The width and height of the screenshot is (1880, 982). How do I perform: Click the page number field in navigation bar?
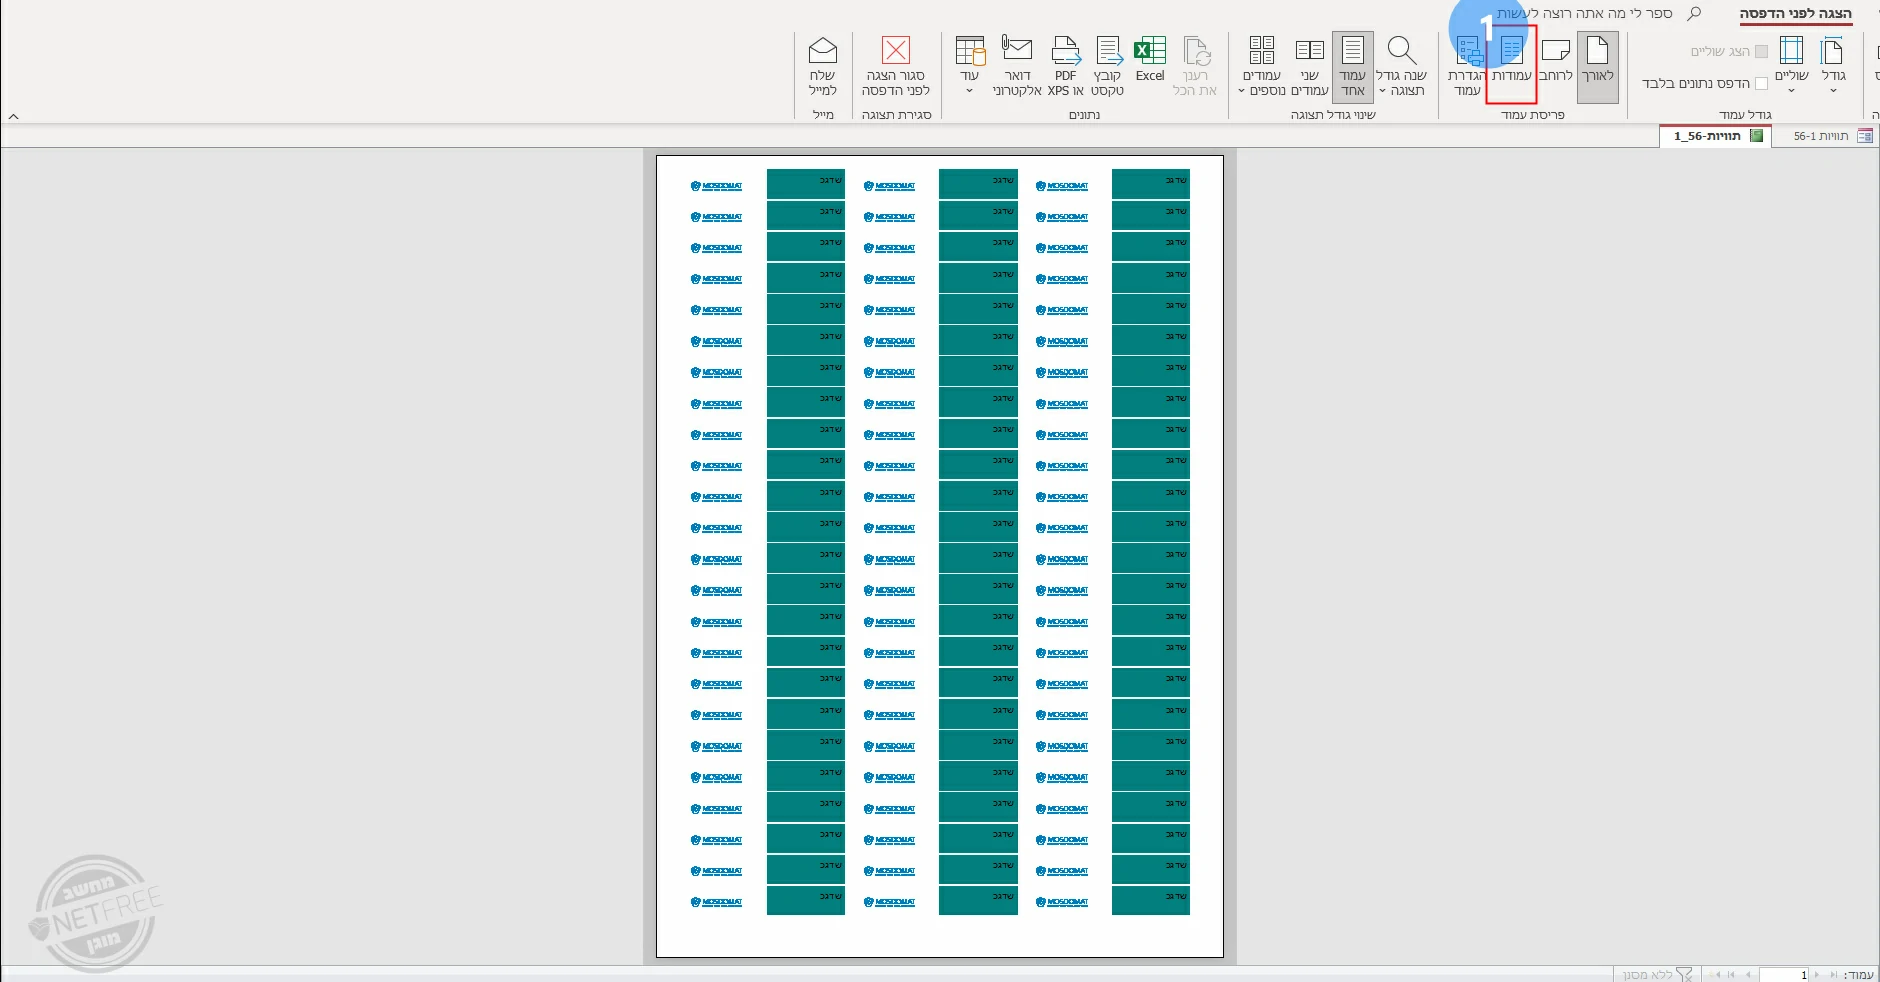tap(1783, 975)
